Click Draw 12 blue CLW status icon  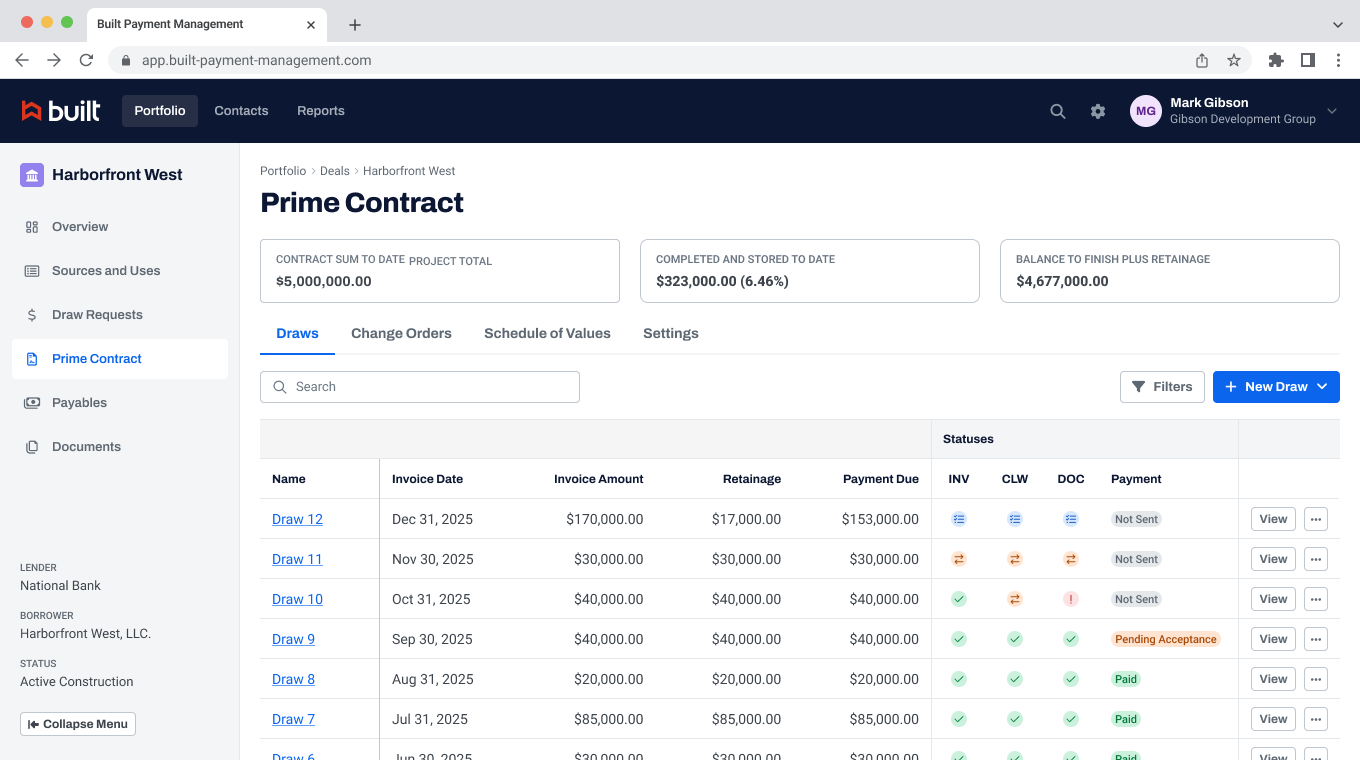(x=1015, y=519)
